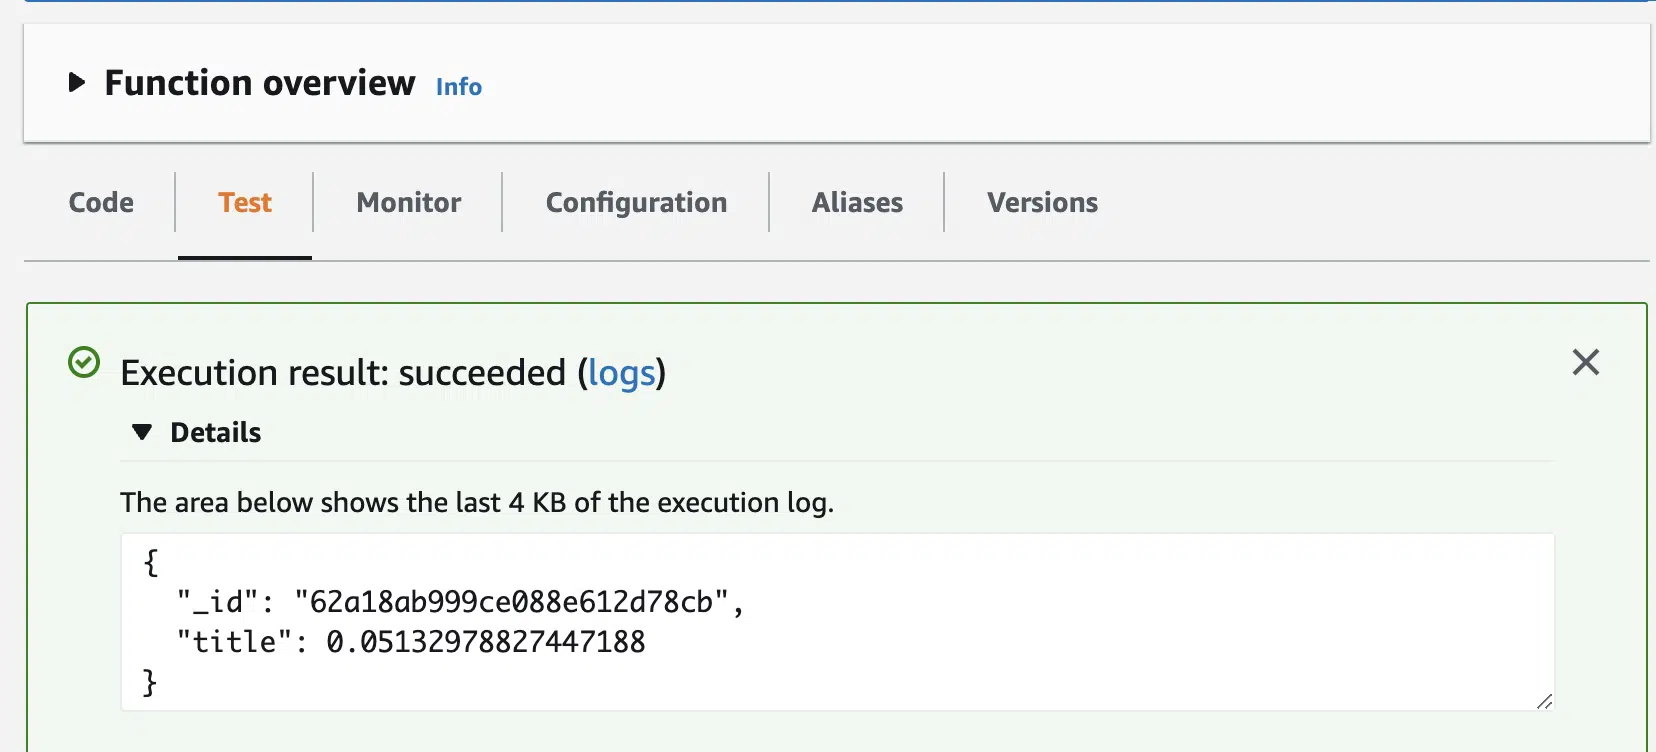Click the Execution result succeeded heading

coord(393,373)
